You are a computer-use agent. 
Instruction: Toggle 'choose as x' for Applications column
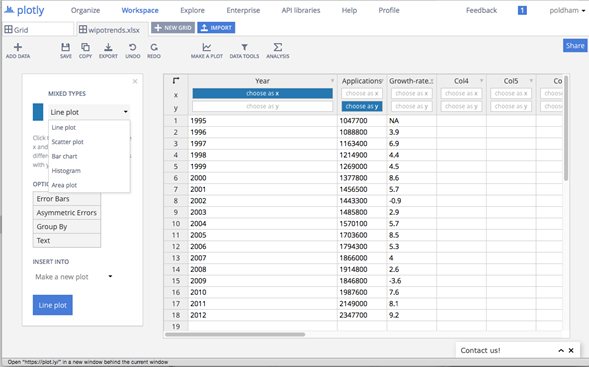click(x=362, y=93)
